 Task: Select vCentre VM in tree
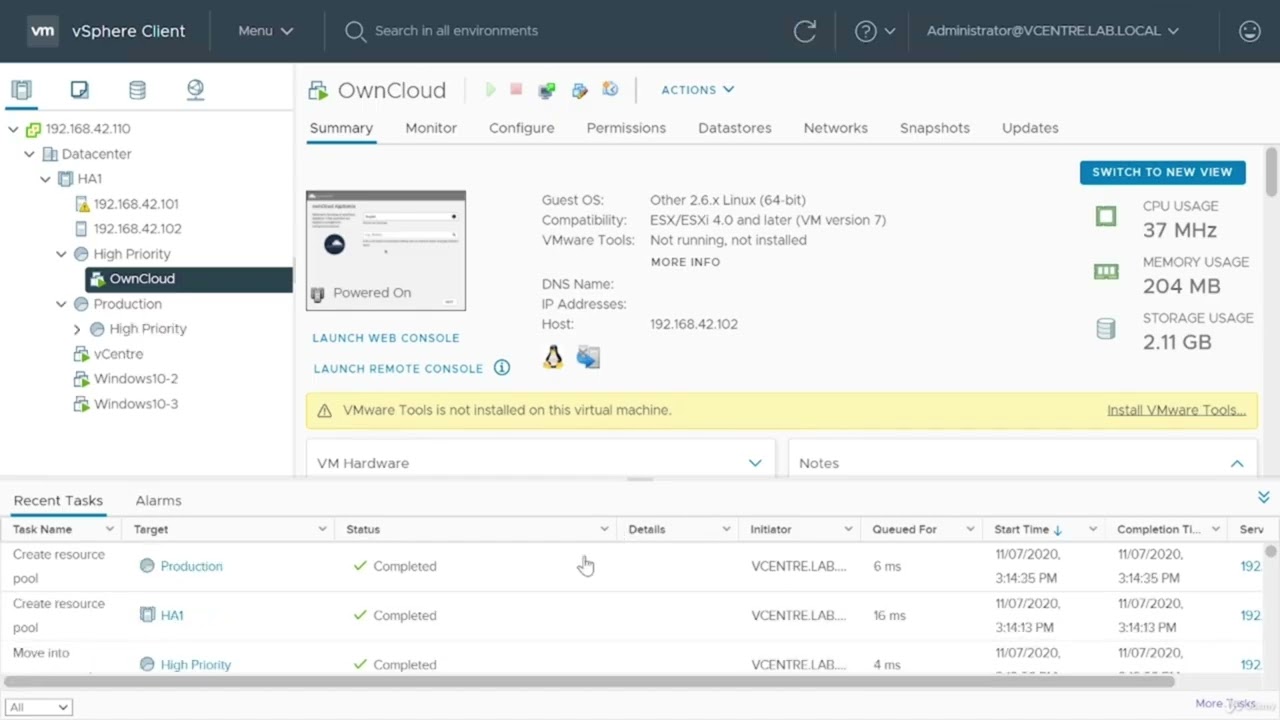(x=118, y=354)
